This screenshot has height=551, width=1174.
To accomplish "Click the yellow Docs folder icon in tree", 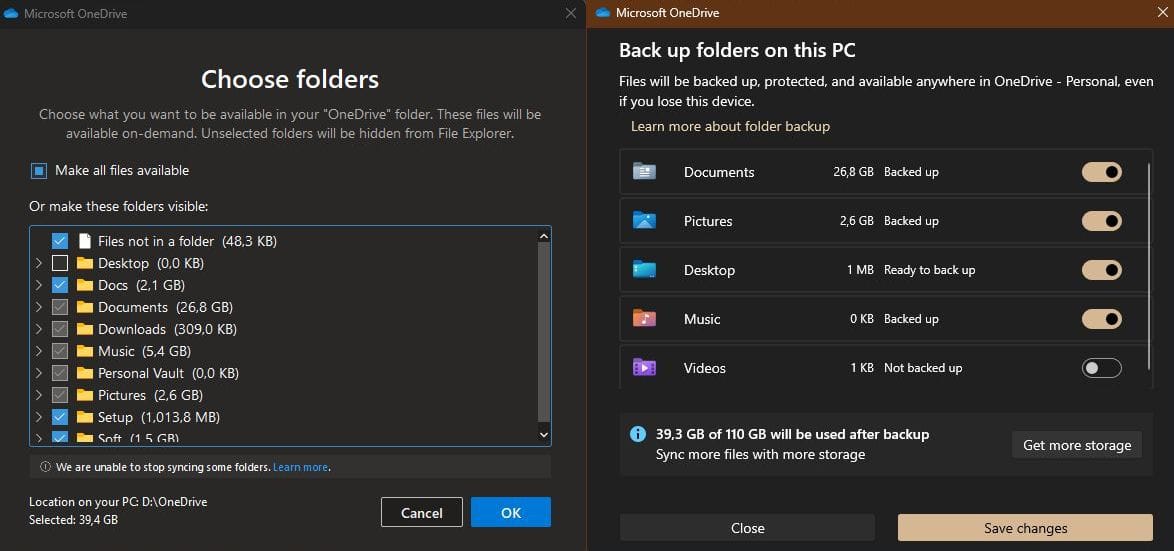I will [85, 285].
